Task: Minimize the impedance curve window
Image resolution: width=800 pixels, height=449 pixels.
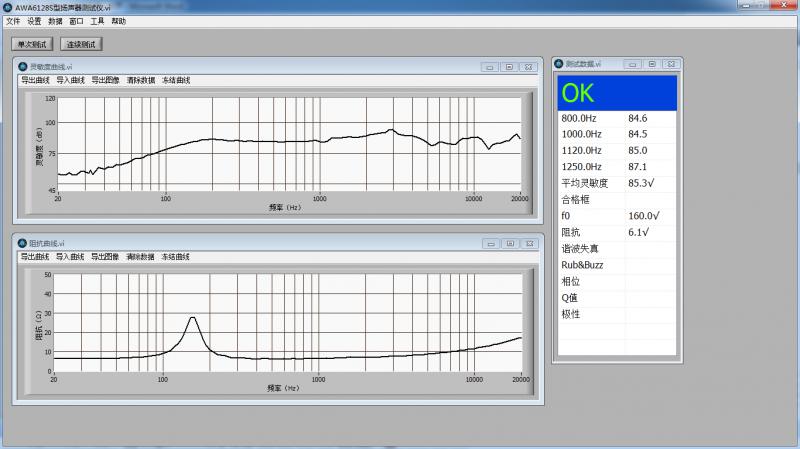Action: pos(489,243)
